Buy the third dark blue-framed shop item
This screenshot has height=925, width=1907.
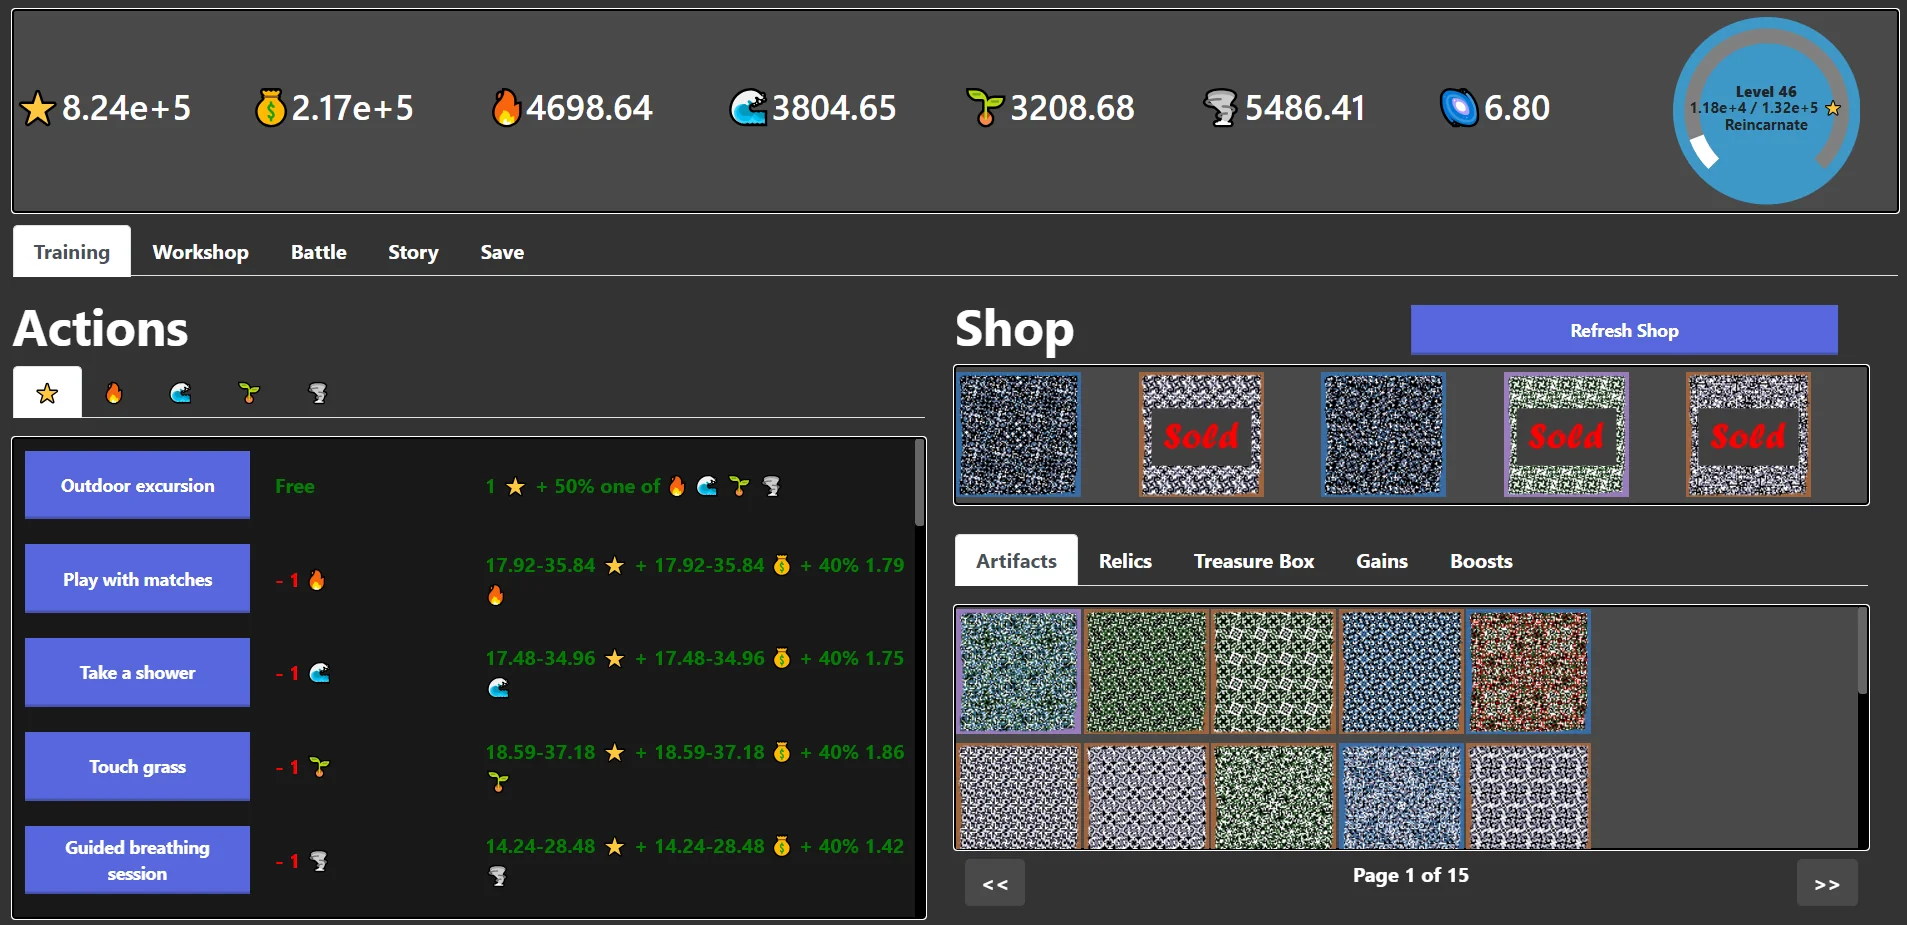pos(1384,435)
